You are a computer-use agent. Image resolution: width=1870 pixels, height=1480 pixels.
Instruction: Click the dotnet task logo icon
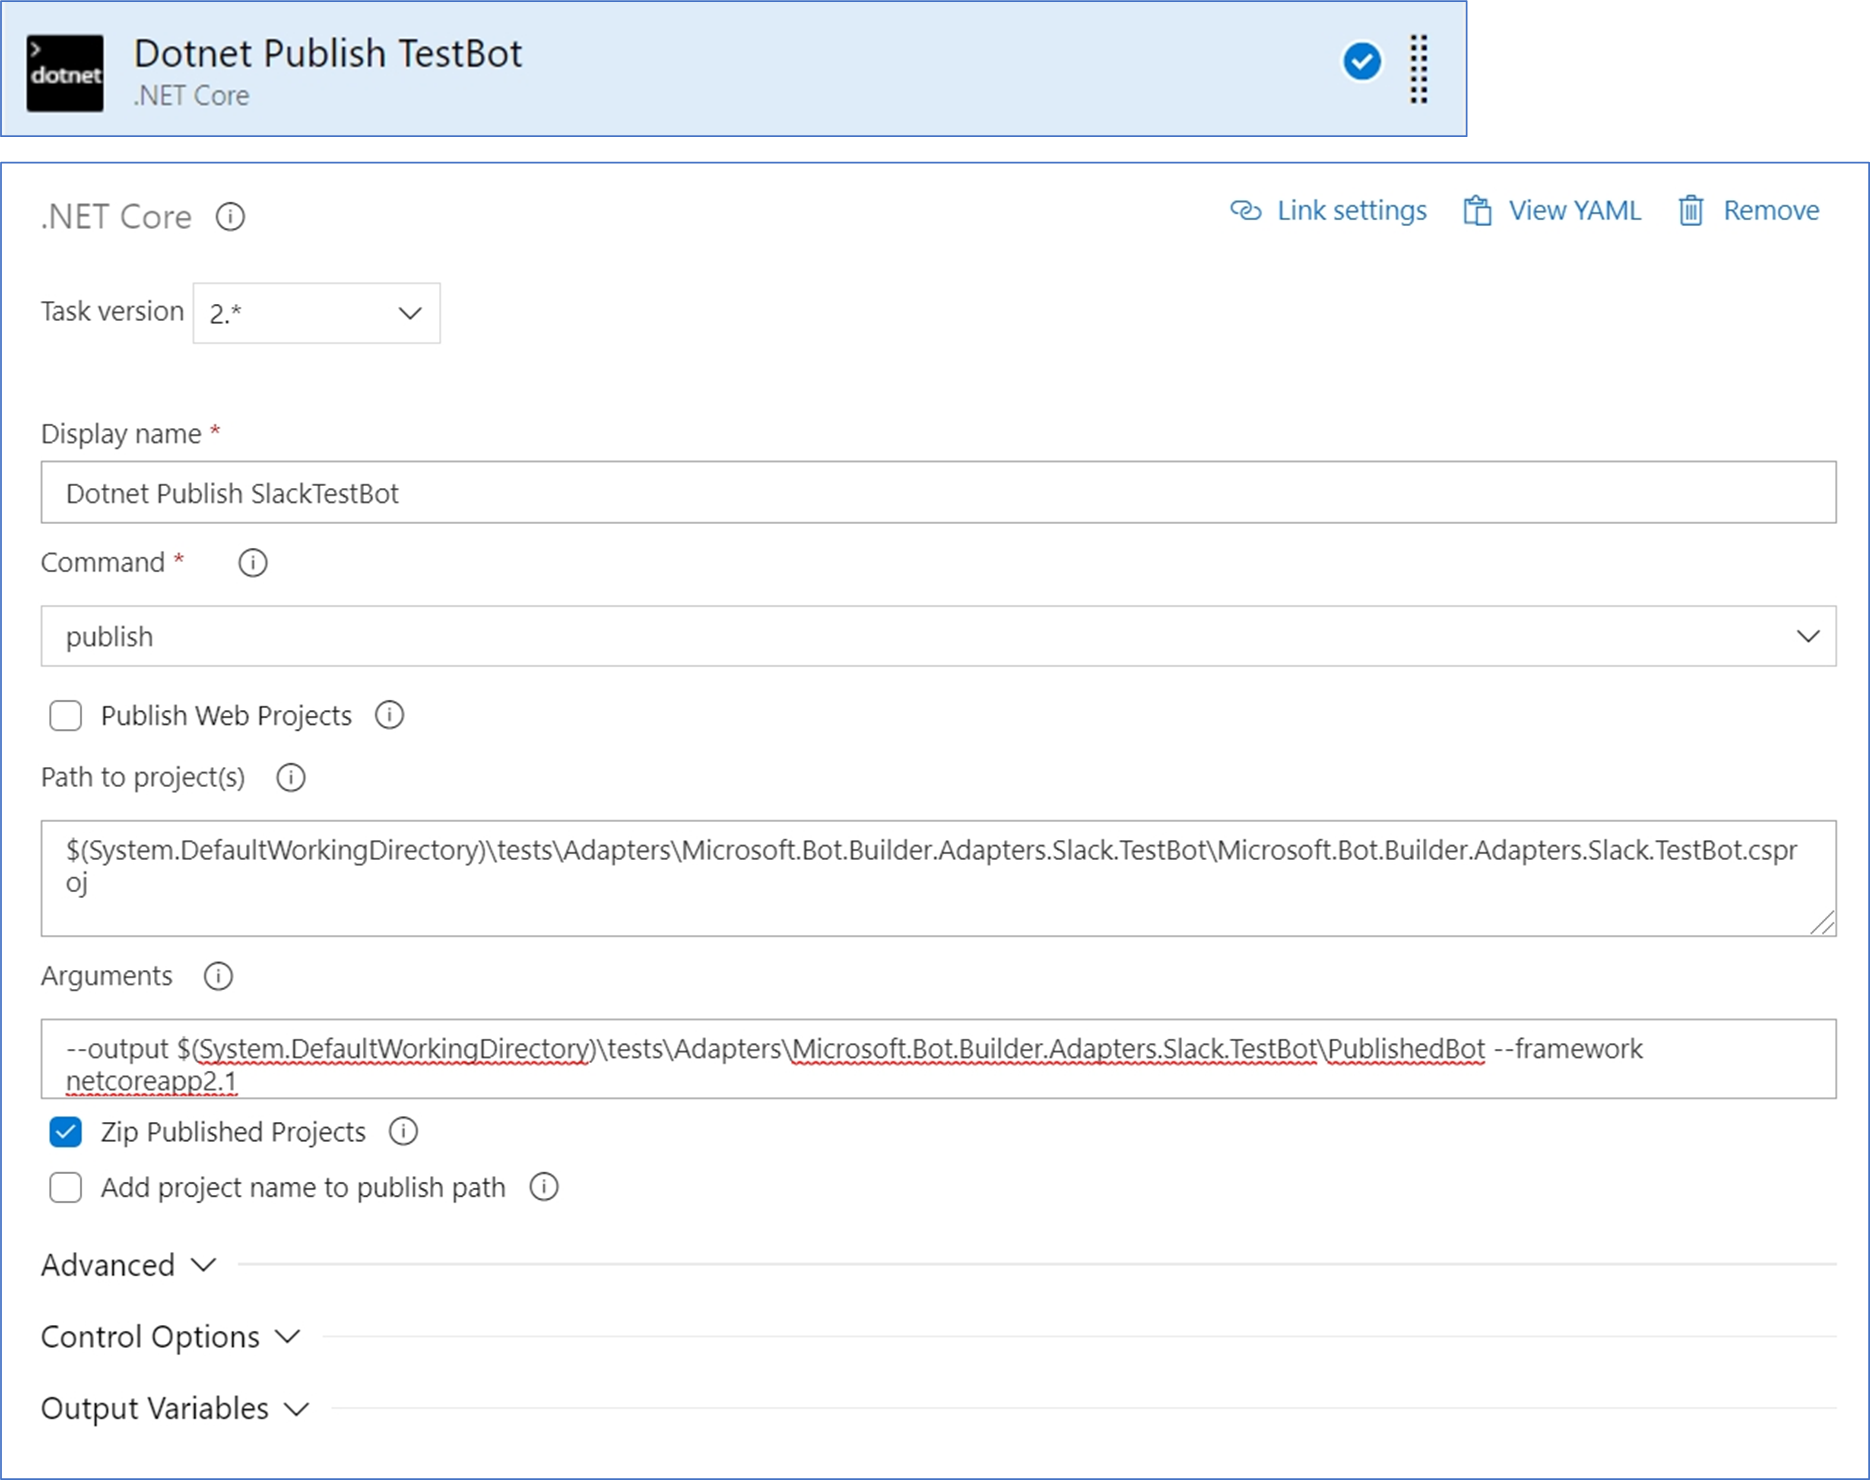coord(65,73)
